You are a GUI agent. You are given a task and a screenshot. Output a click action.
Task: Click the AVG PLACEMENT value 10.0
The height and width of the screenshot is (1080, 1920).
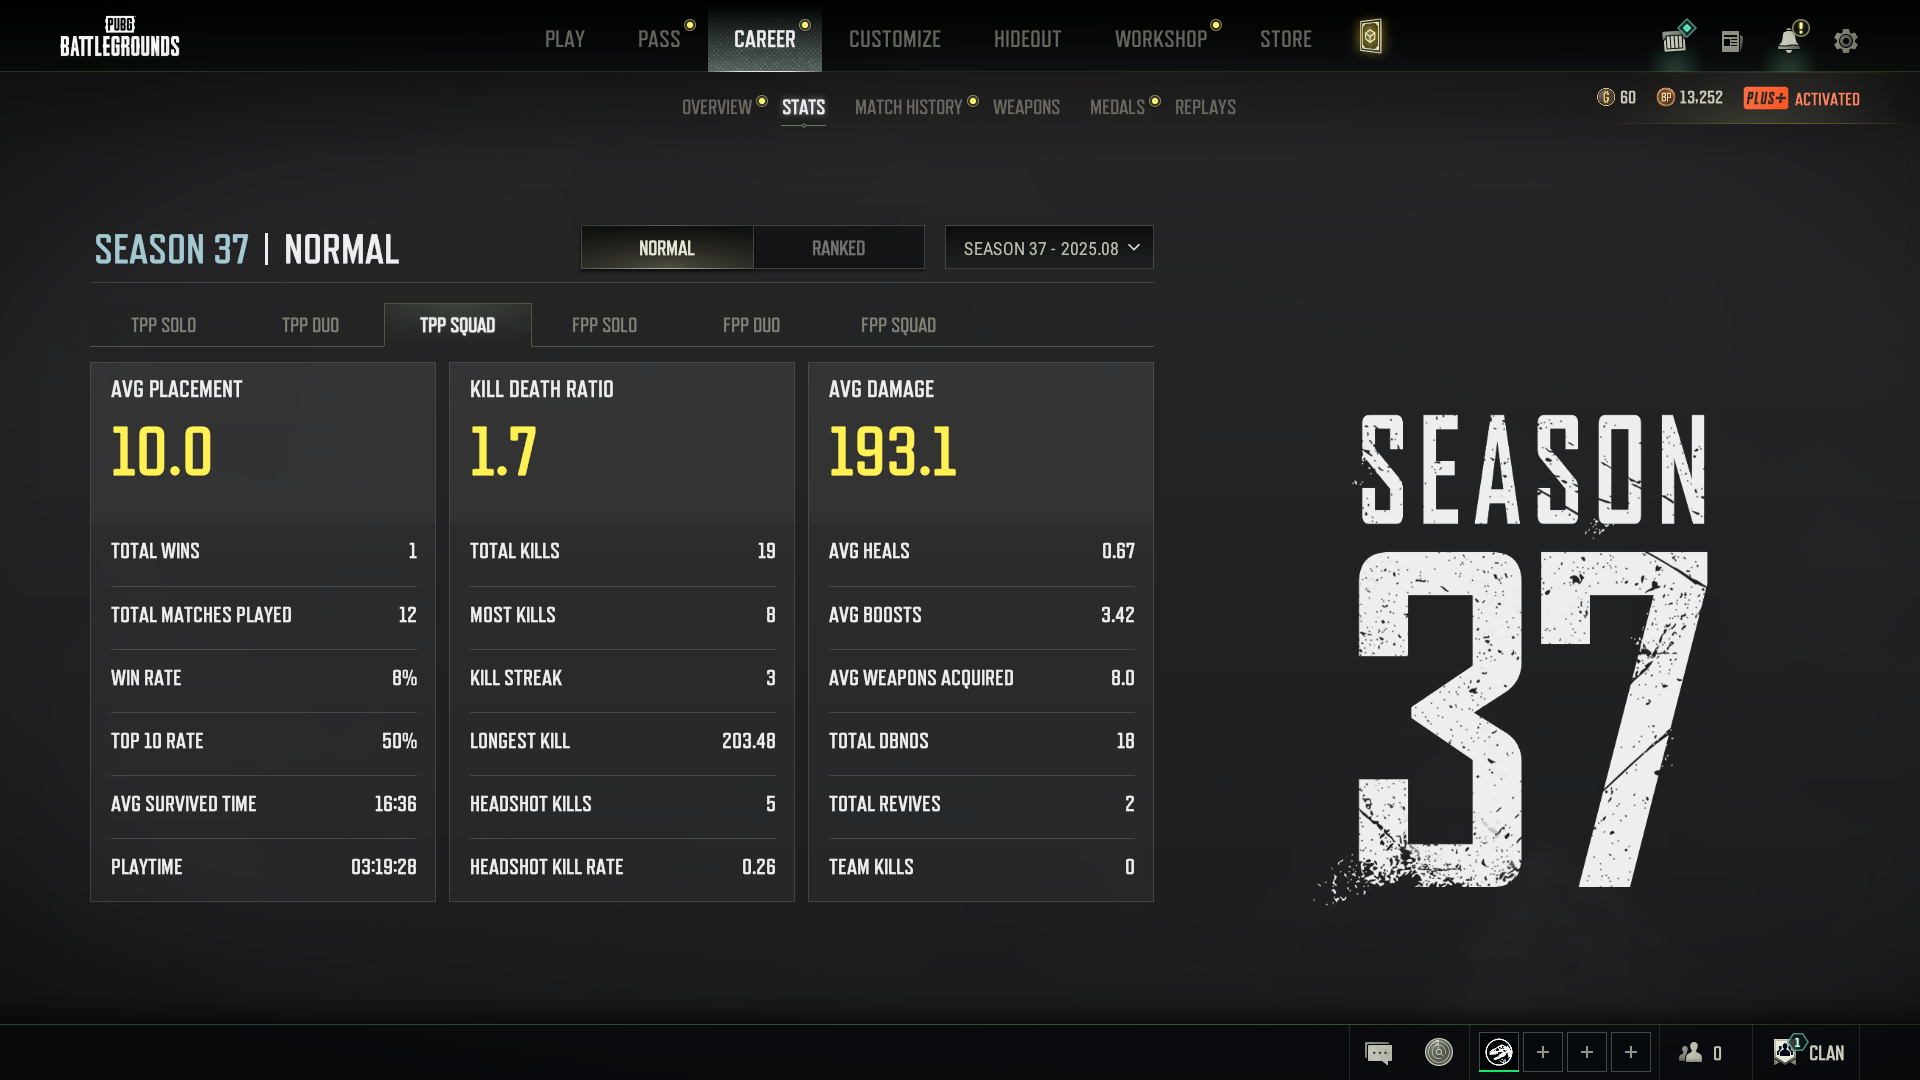[x=162, y=451]
